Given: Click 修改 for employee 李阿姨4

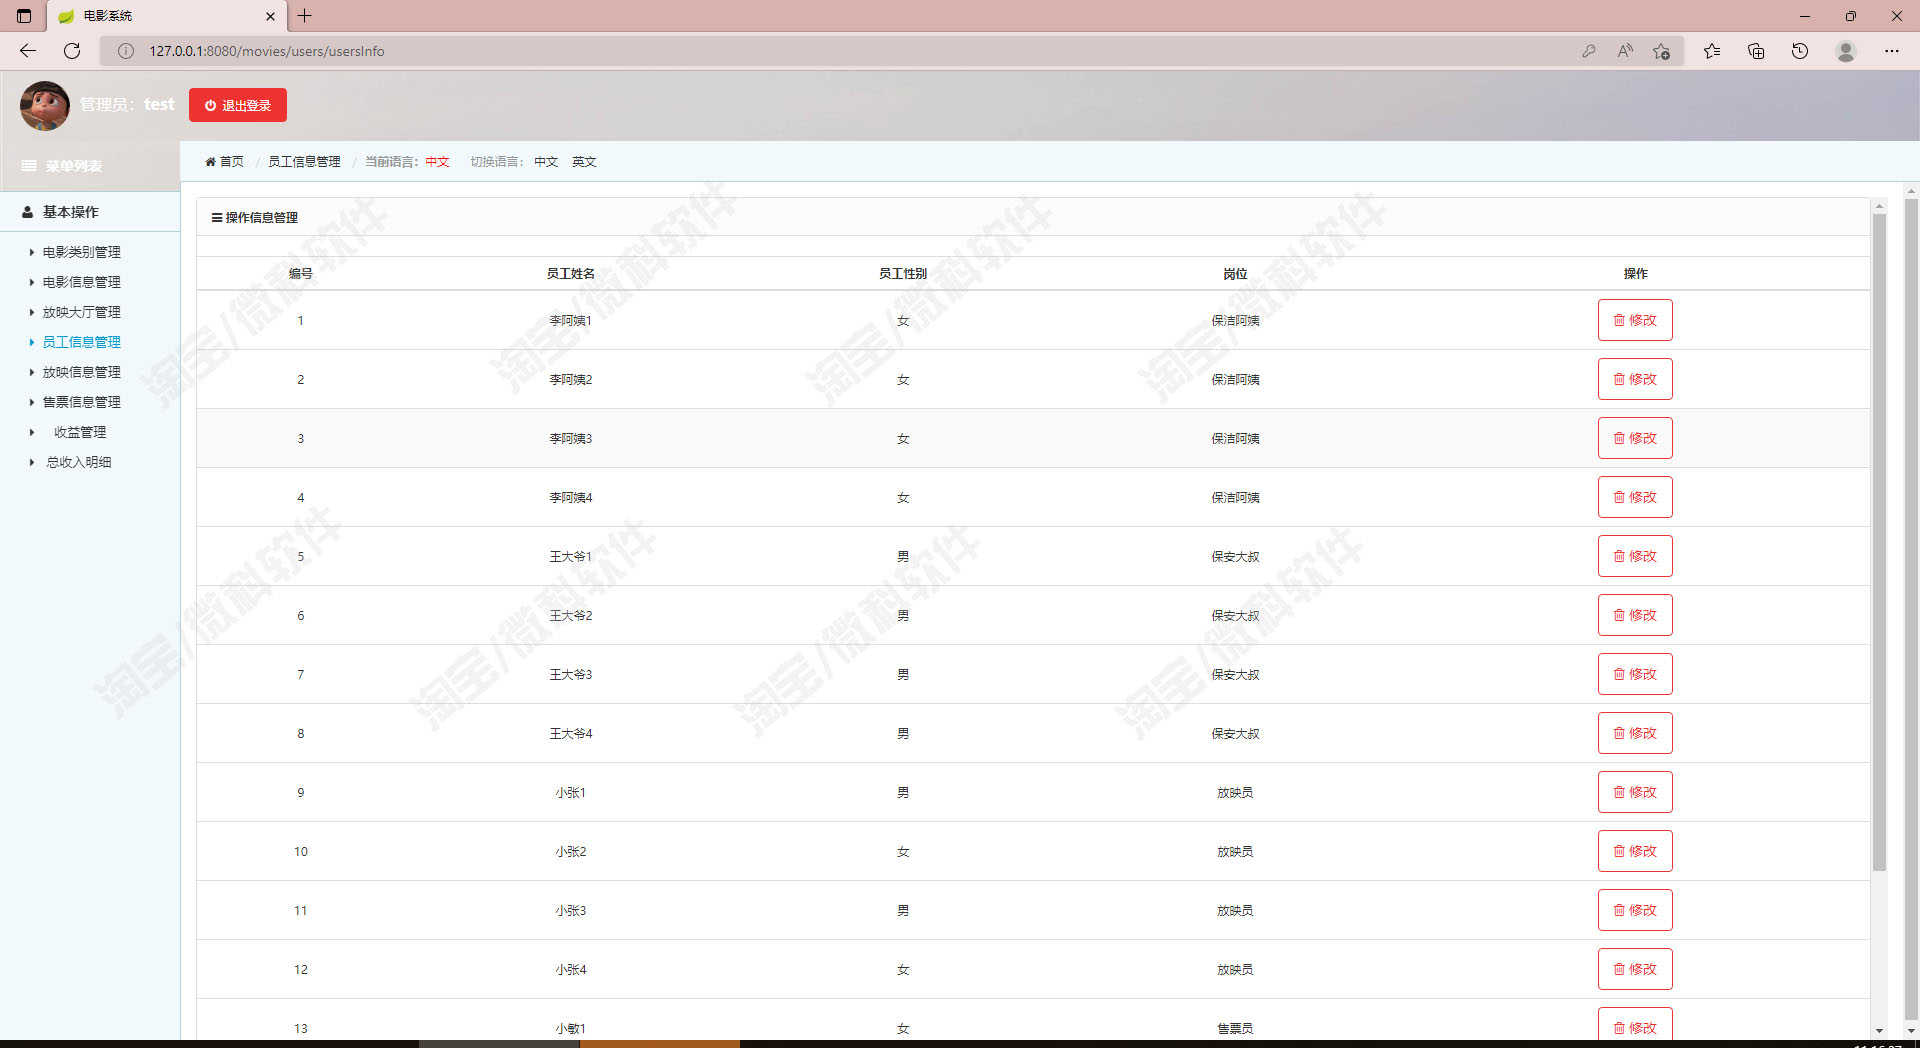Looking at the screenshot, I should (1635, 497).
